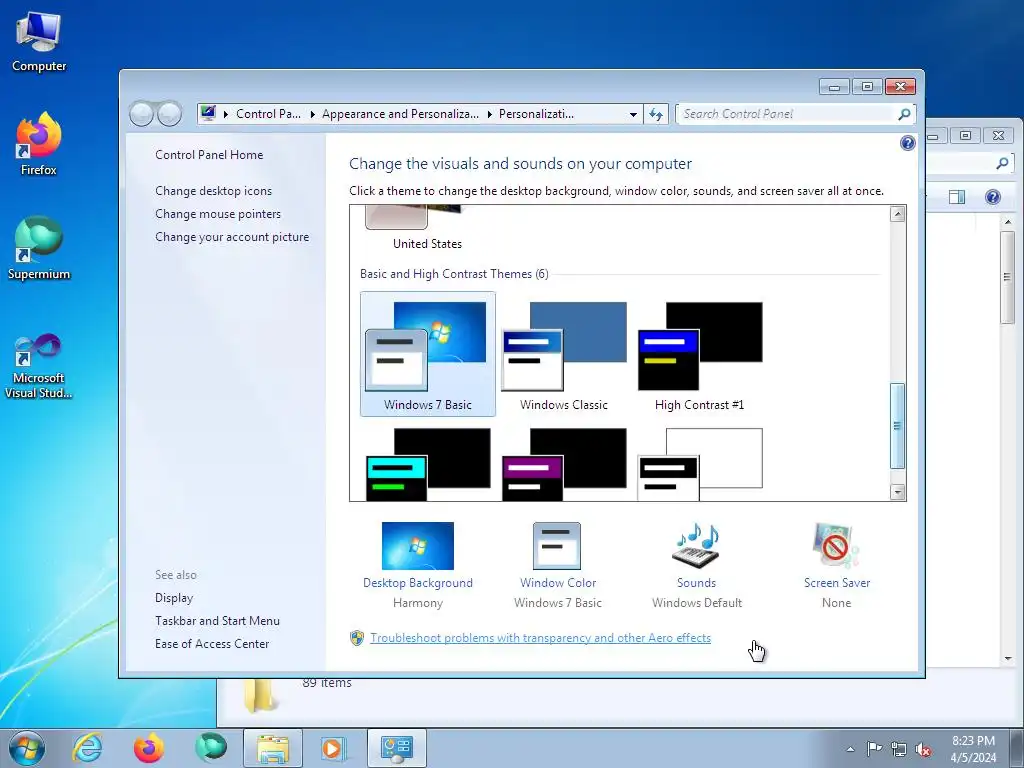Image resolution: width=1024 pixels, height=768 pixels.
Task: Select the United States theme
Action: coord(428,229)
